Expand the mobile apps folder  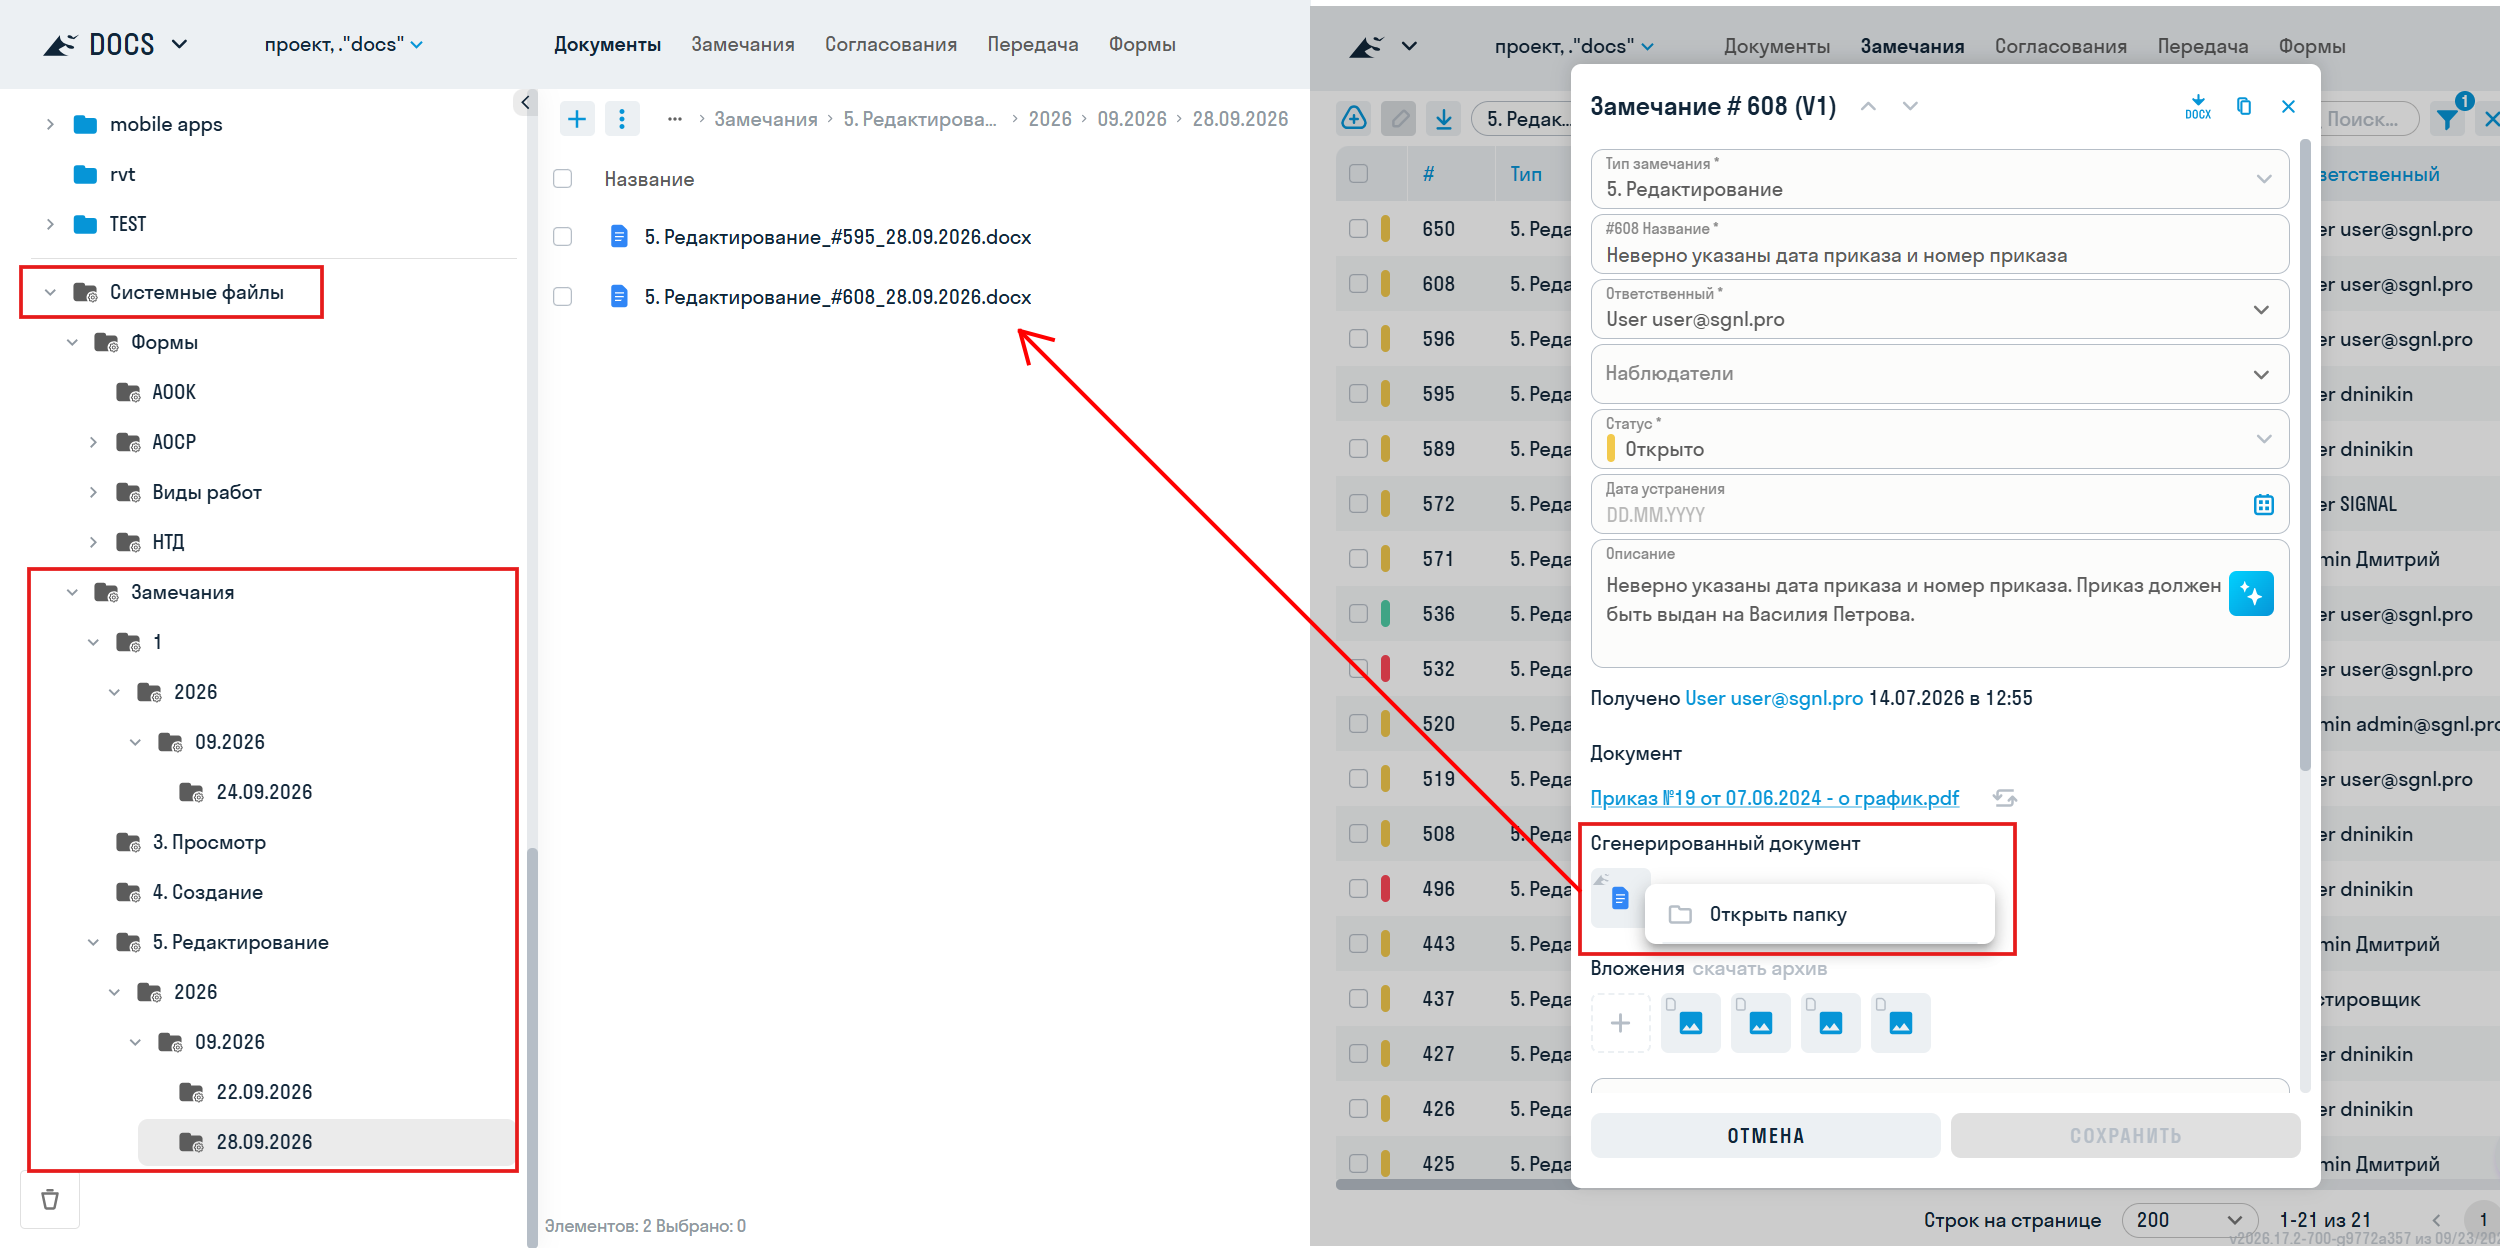coord(50,124)
